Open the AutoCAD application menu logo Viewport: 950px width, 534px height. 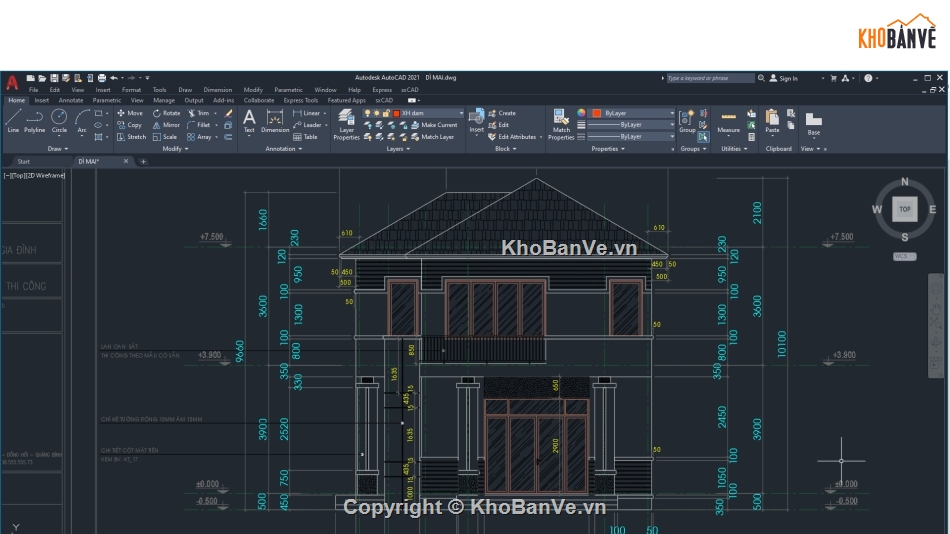[x=12, y=82]
